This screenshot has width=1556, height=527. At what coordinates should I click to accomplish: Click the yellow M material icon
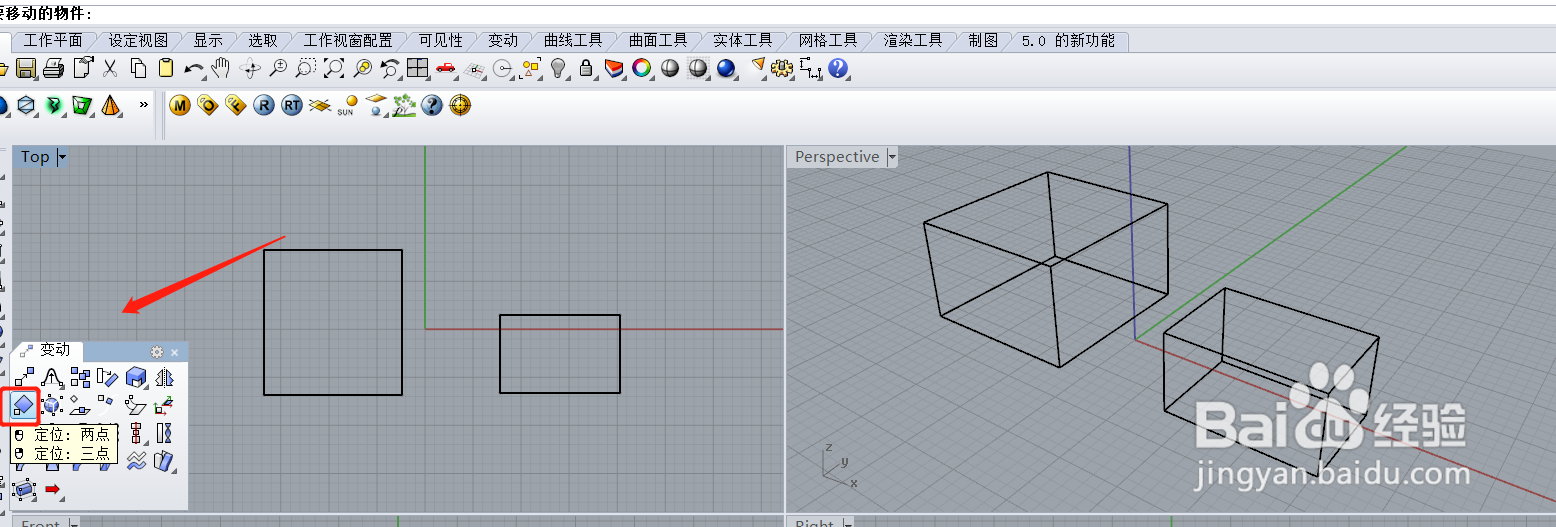click(180, 105)
